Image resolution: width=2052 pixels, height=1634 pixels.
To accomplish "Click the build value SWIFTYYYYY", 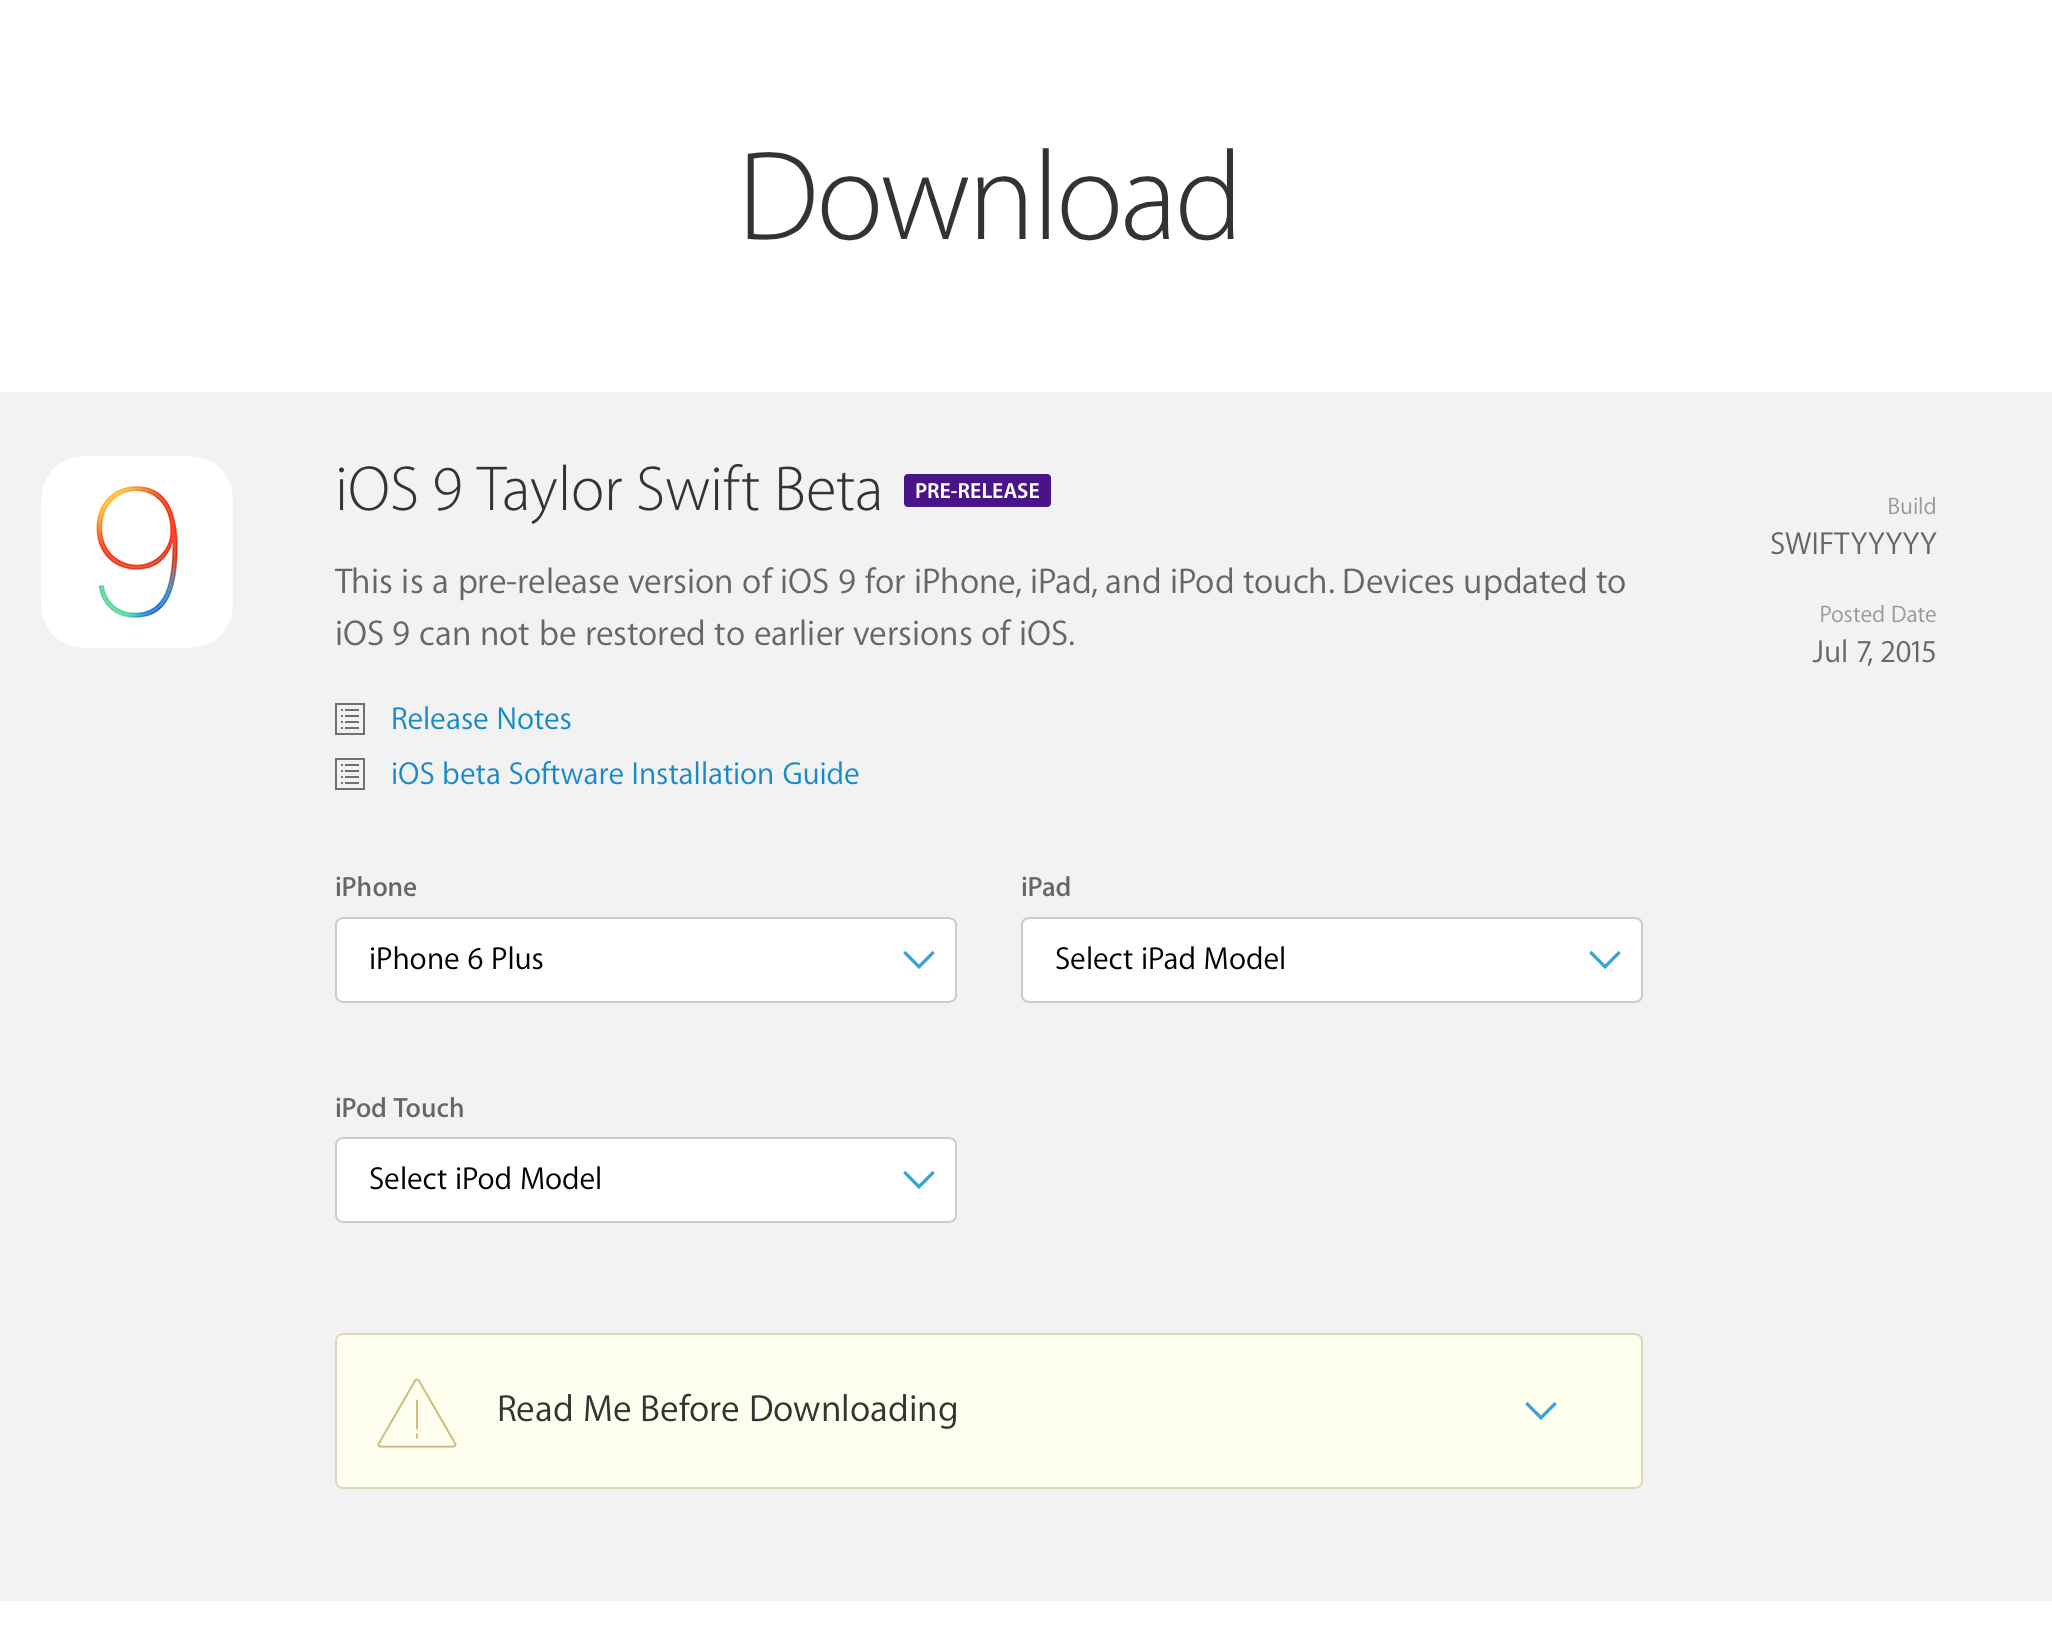I will (x=1853, y=544).
